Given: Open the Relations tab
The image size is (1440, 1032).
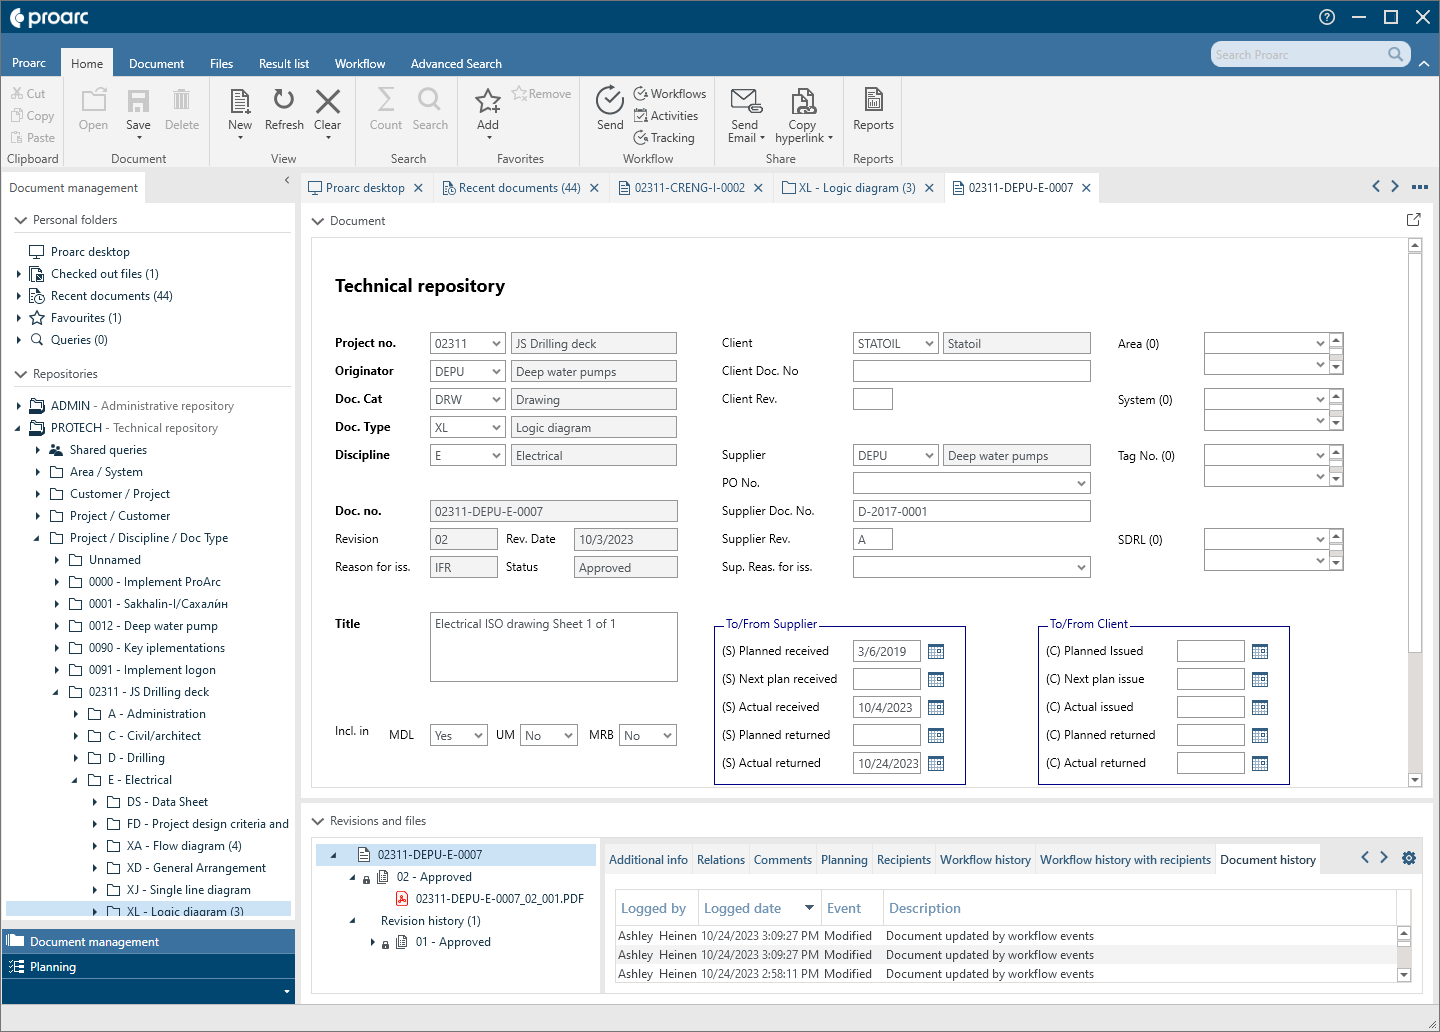Looking at the screenshot, I should pos(720,858).
